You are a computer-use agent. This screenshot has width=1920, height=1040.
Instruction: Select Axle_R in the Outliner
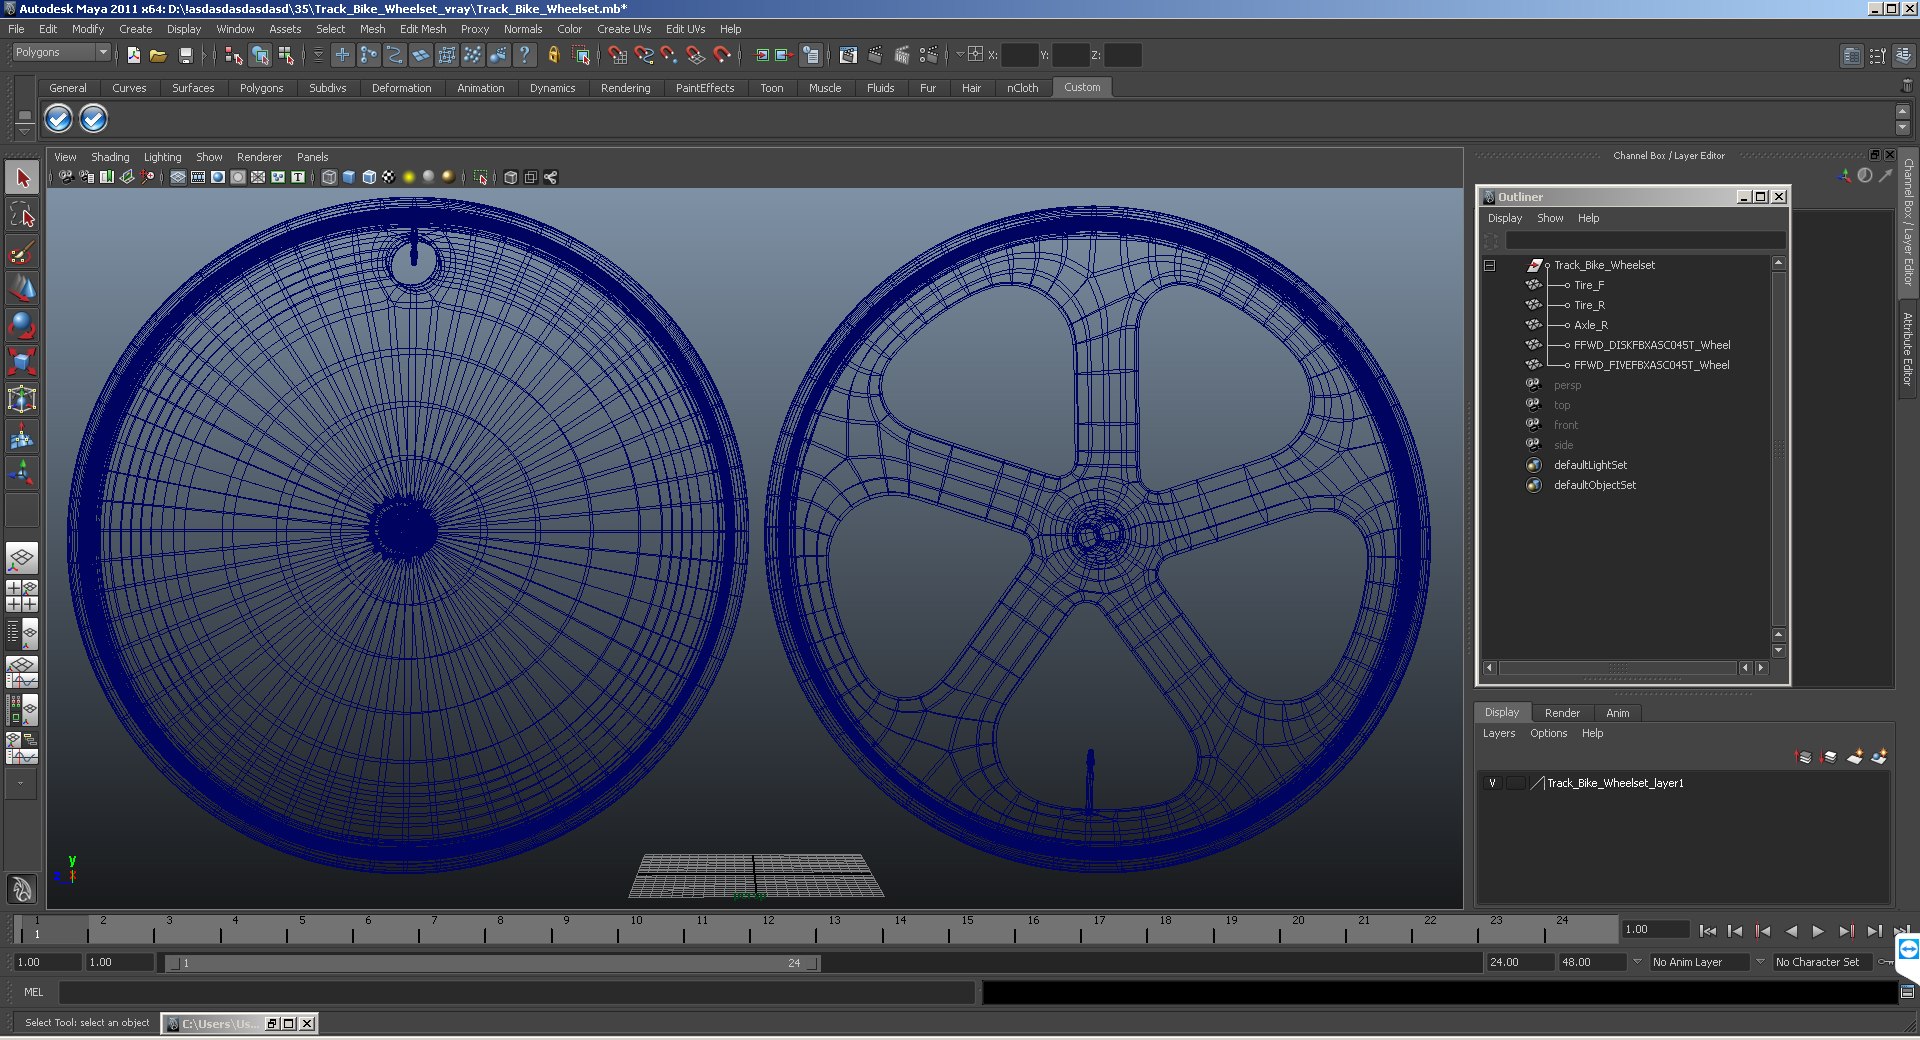1591,325
